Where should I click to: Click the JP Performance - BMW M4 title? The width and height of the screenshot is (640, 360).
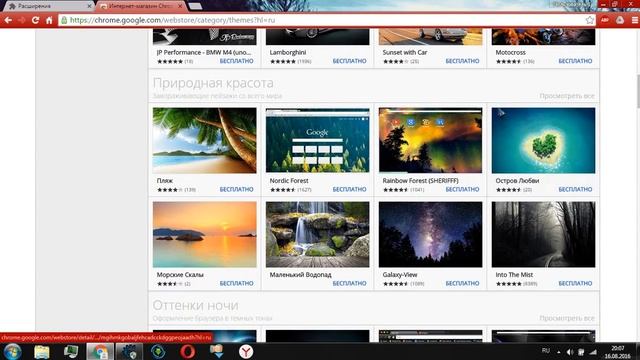click(x=204, y=52)
